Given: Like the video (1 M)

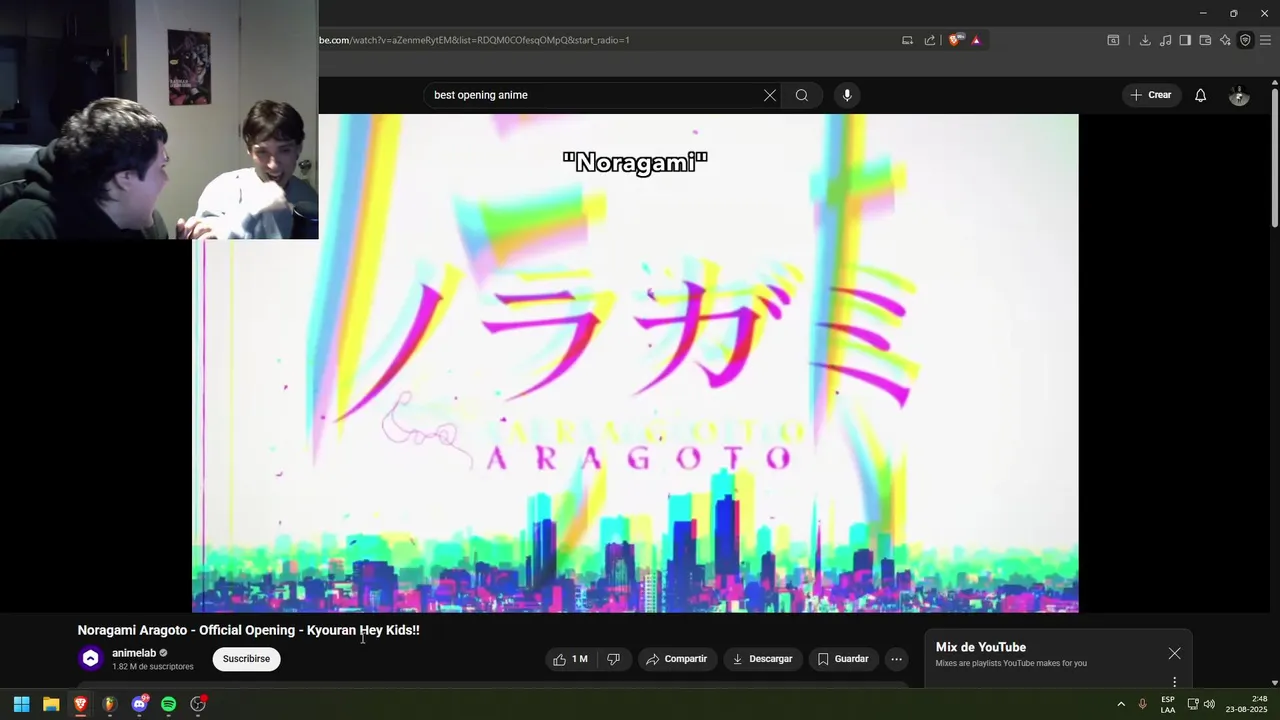Looking at the screenshot, I should pos(569,659).
